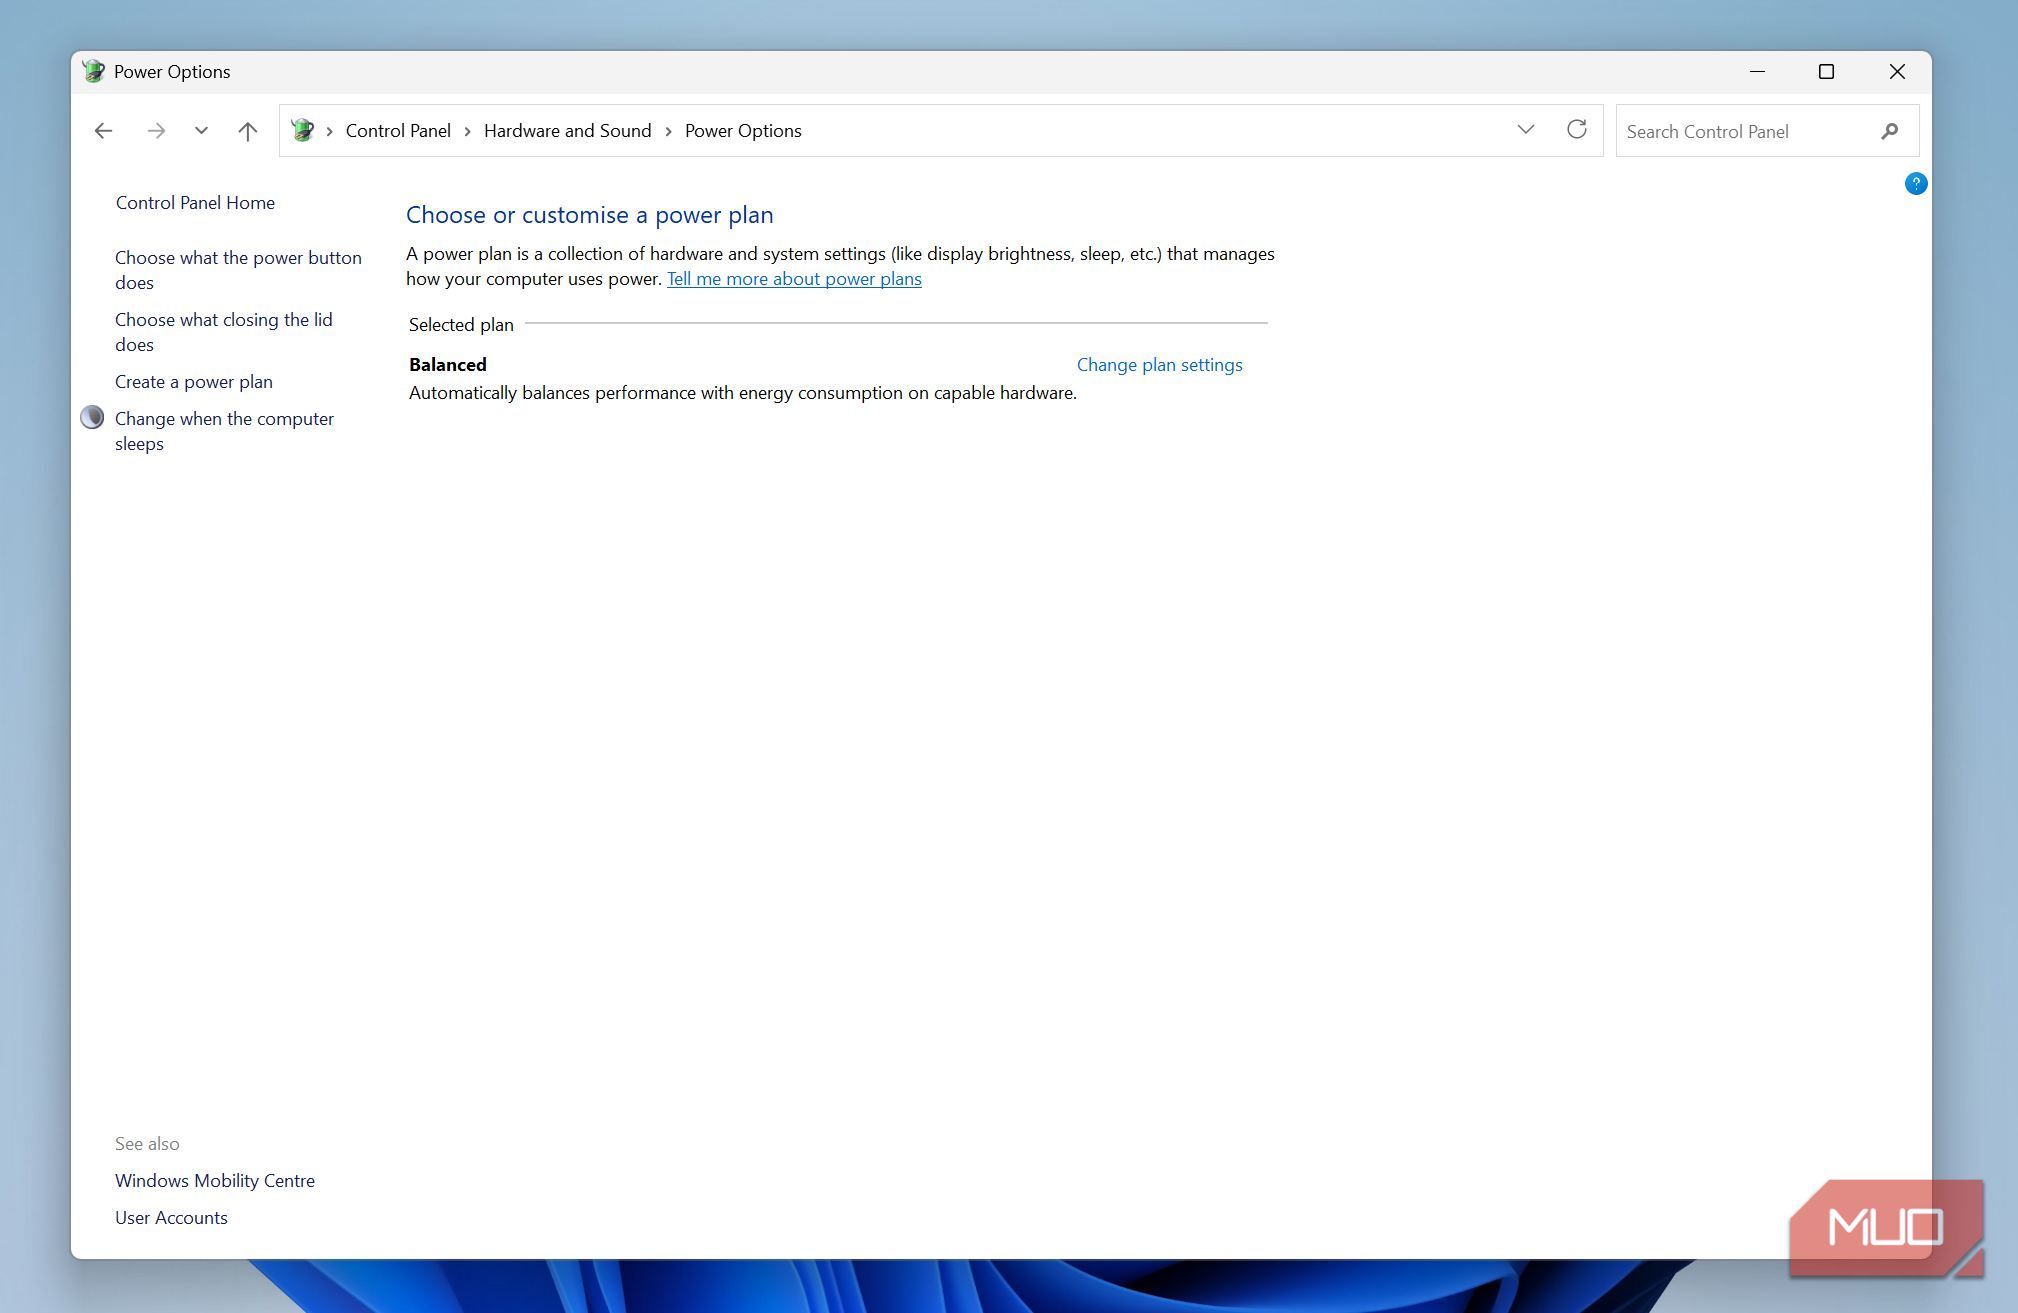Click the Balanced plan name
This screenshot has height=1313, width=2018.
pyautogui.click(x=447, y=365)
